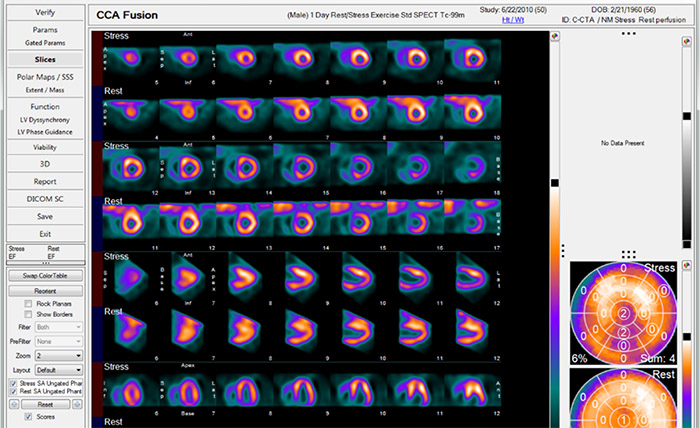Open the Filter dropdown showing Both
This screenshot has width=700, height=428.
[x=59, y=327]
